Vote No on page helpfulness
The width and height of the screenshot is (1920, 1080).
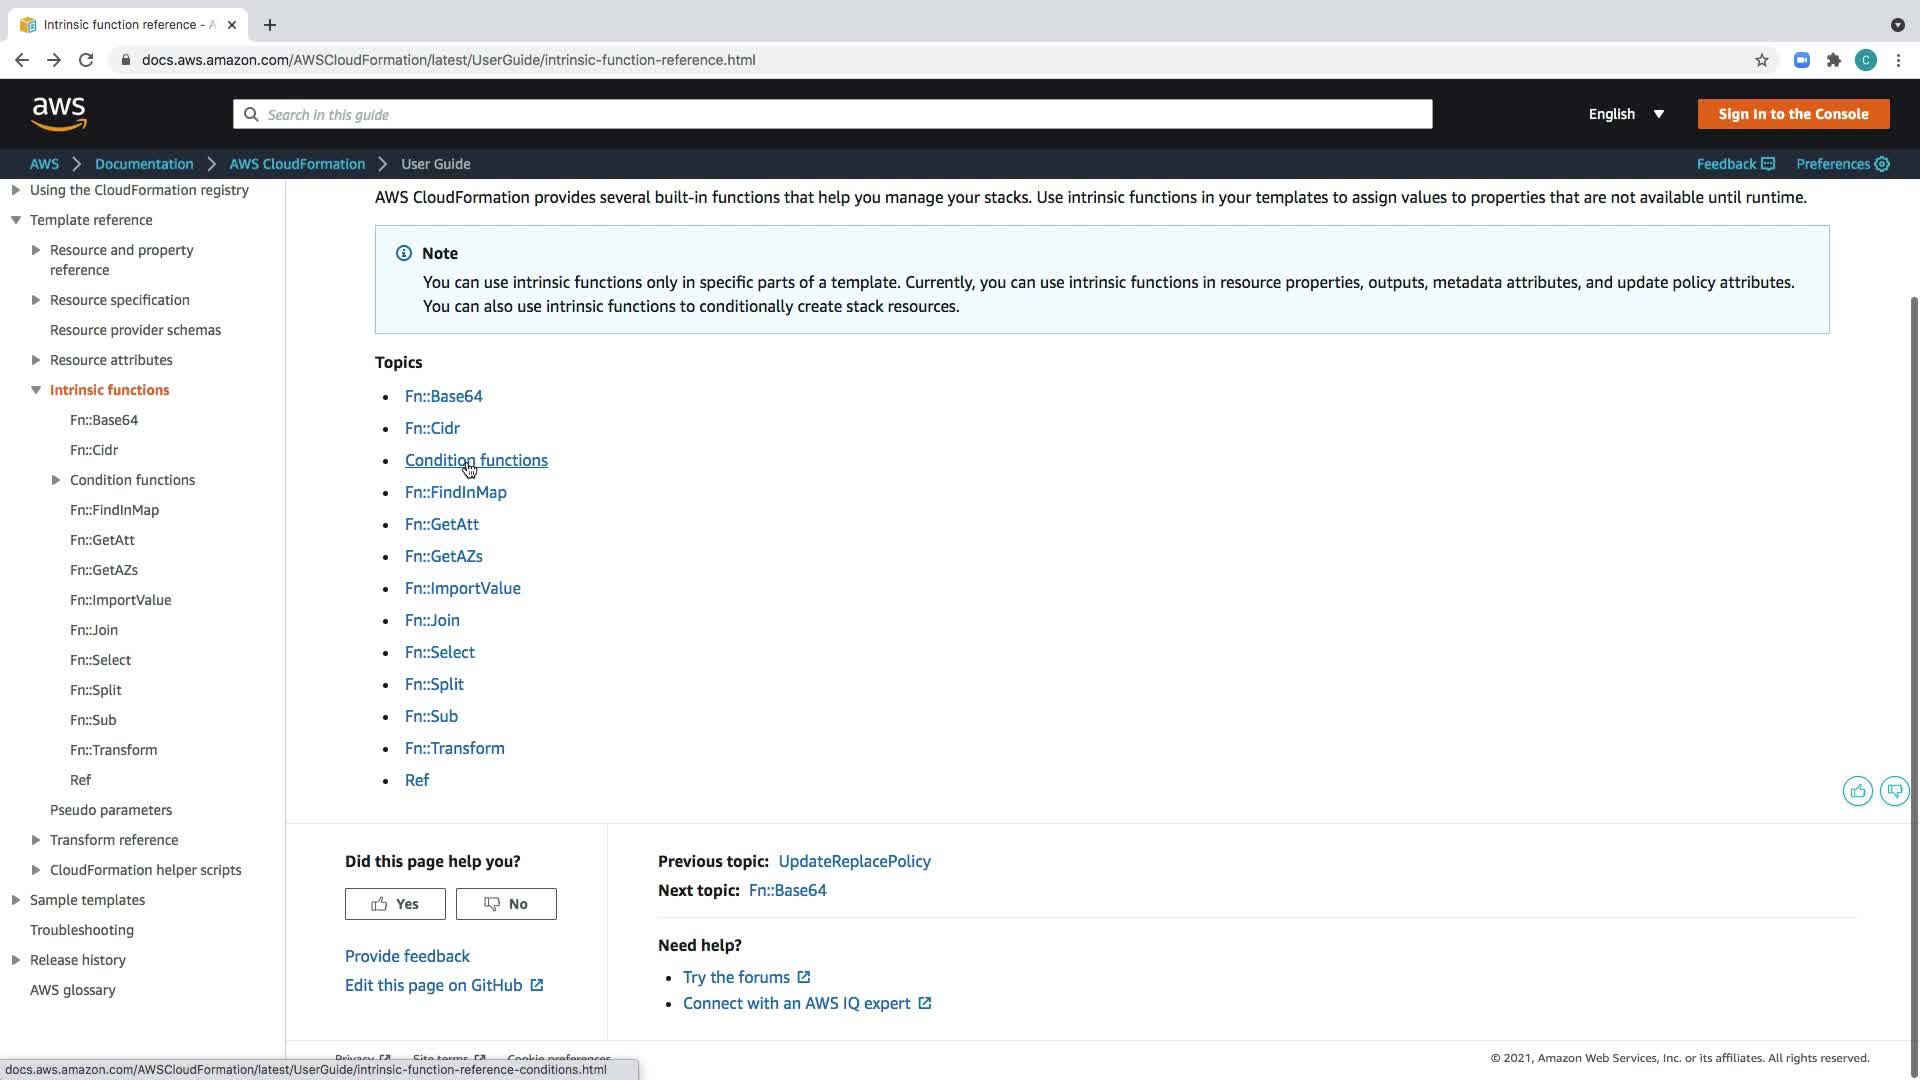(506, 904)
